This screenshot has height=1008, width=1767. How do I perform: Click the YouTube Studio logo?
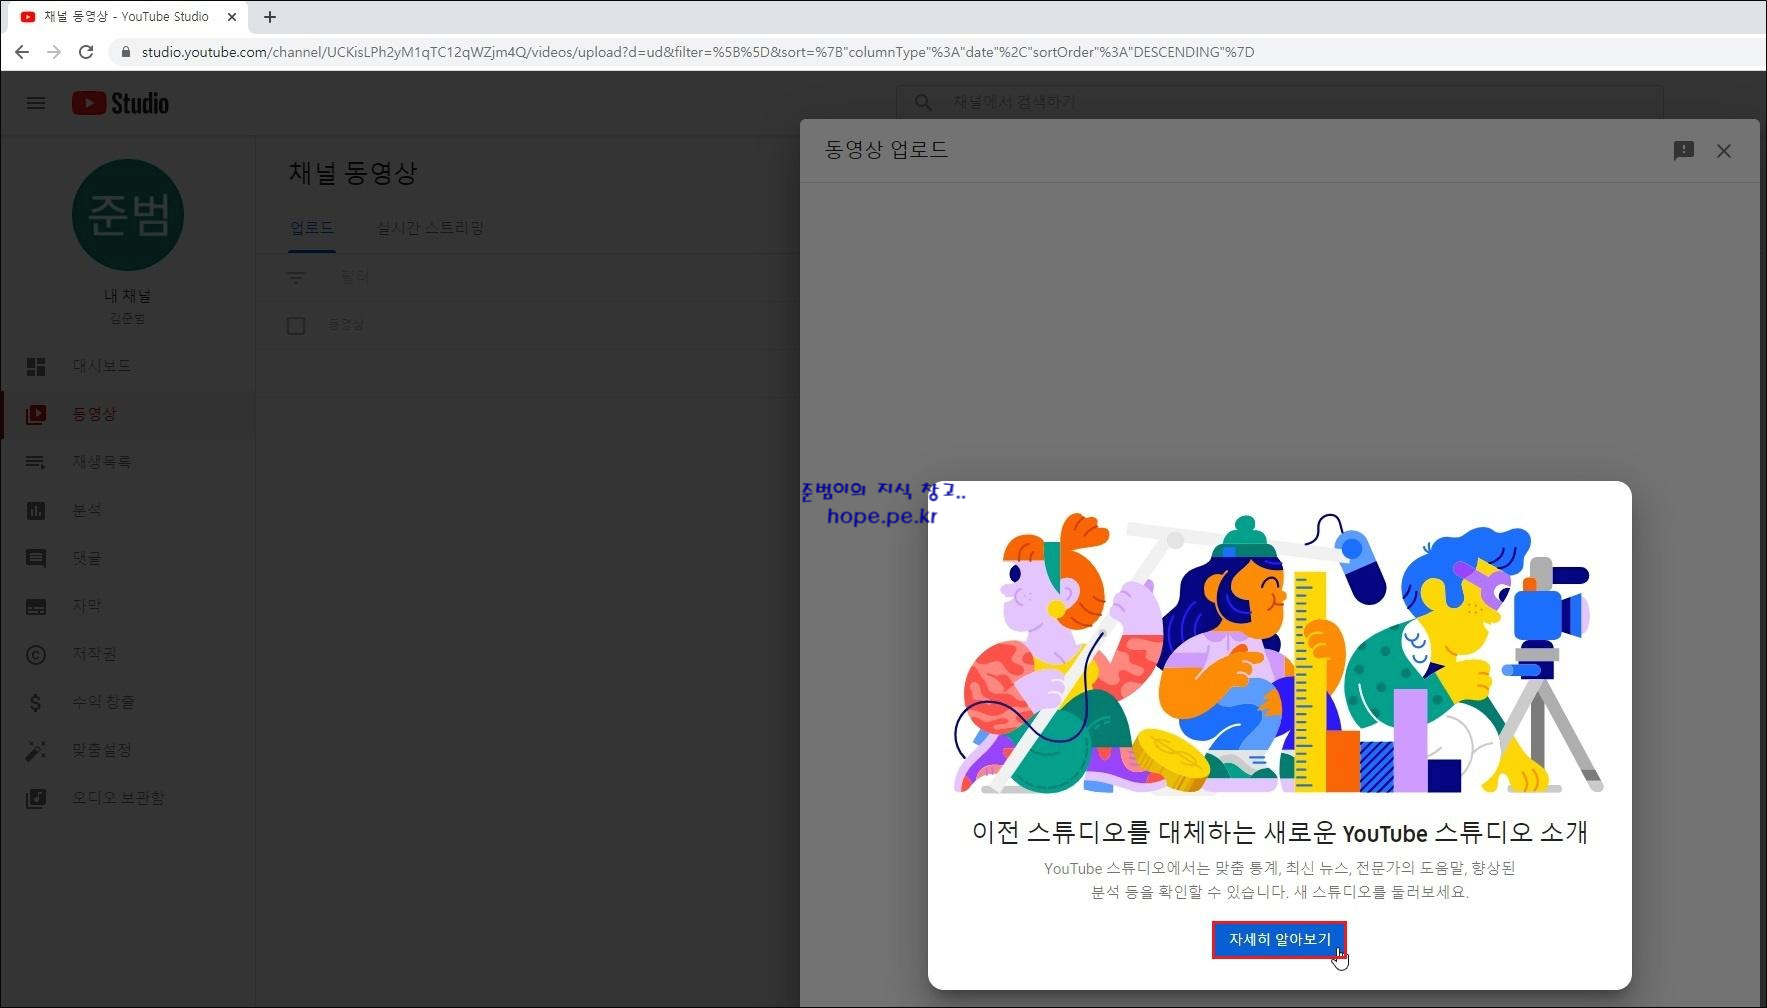point(120,103)
